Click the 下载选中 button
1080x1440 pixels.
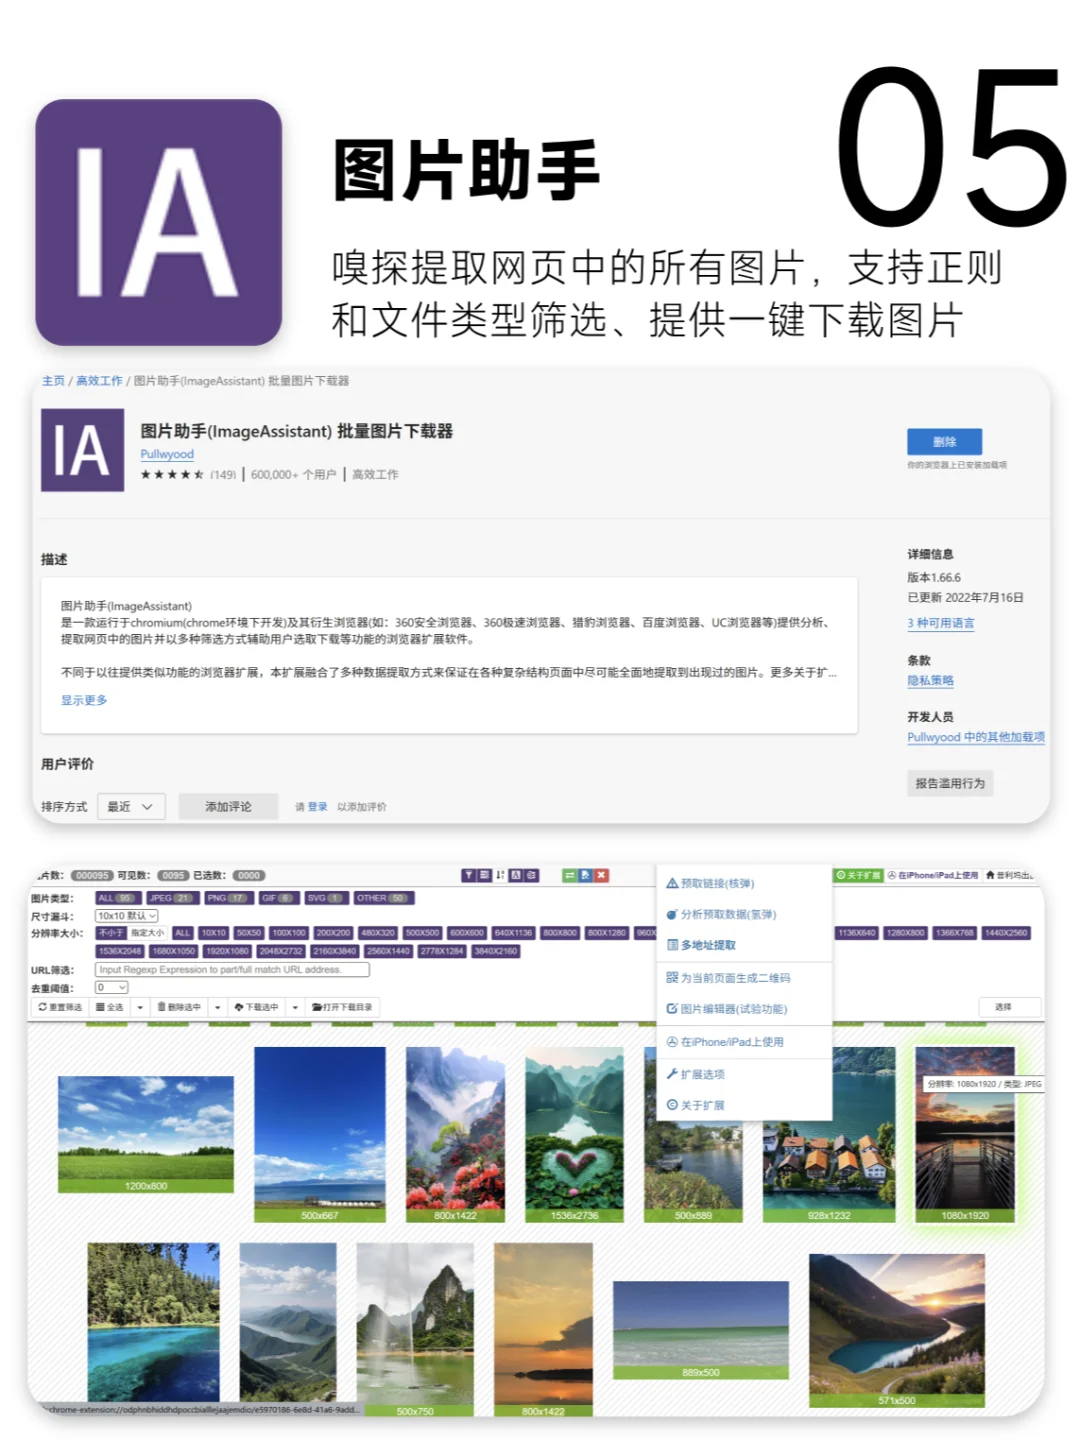[x=257, y=1007]
